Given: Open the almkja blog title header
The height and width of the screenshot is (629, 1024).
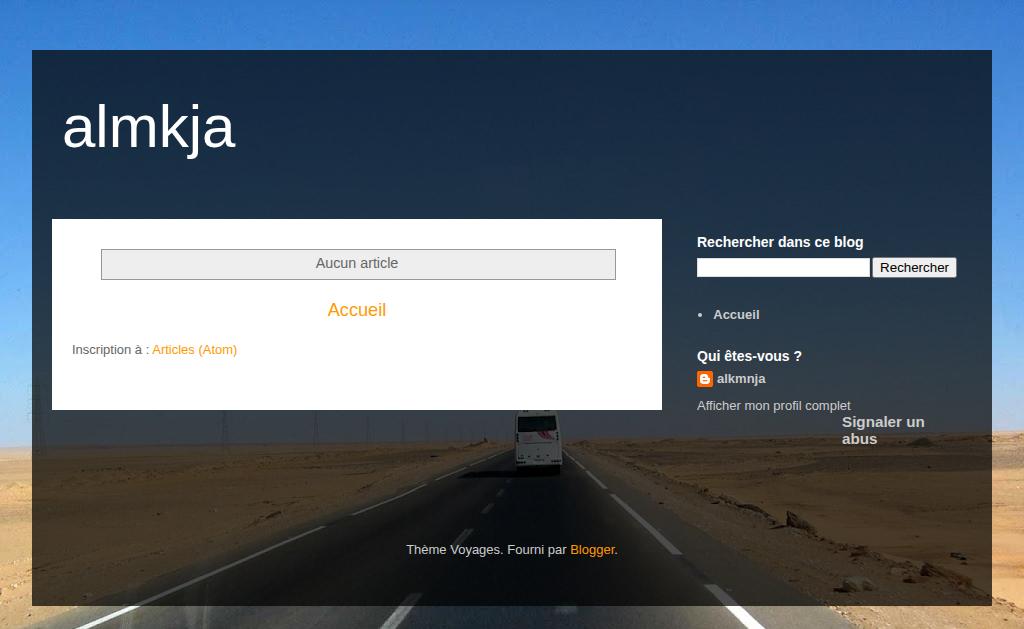Looking at the screenshot, I should [x=149, y=128].
